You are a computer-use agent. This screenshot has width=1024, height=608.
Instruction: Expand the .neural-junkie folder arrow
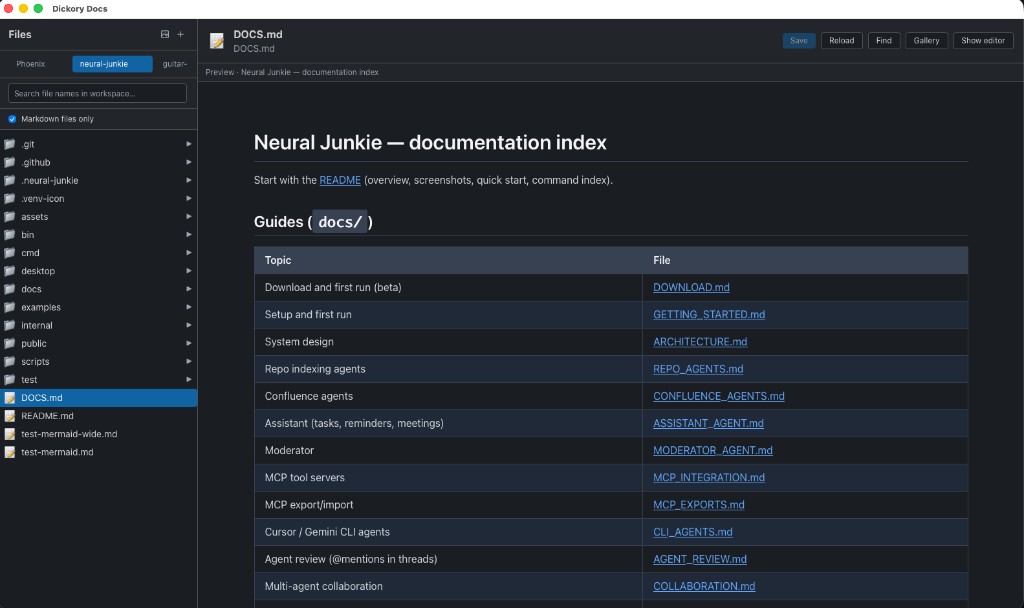point(189,180)
